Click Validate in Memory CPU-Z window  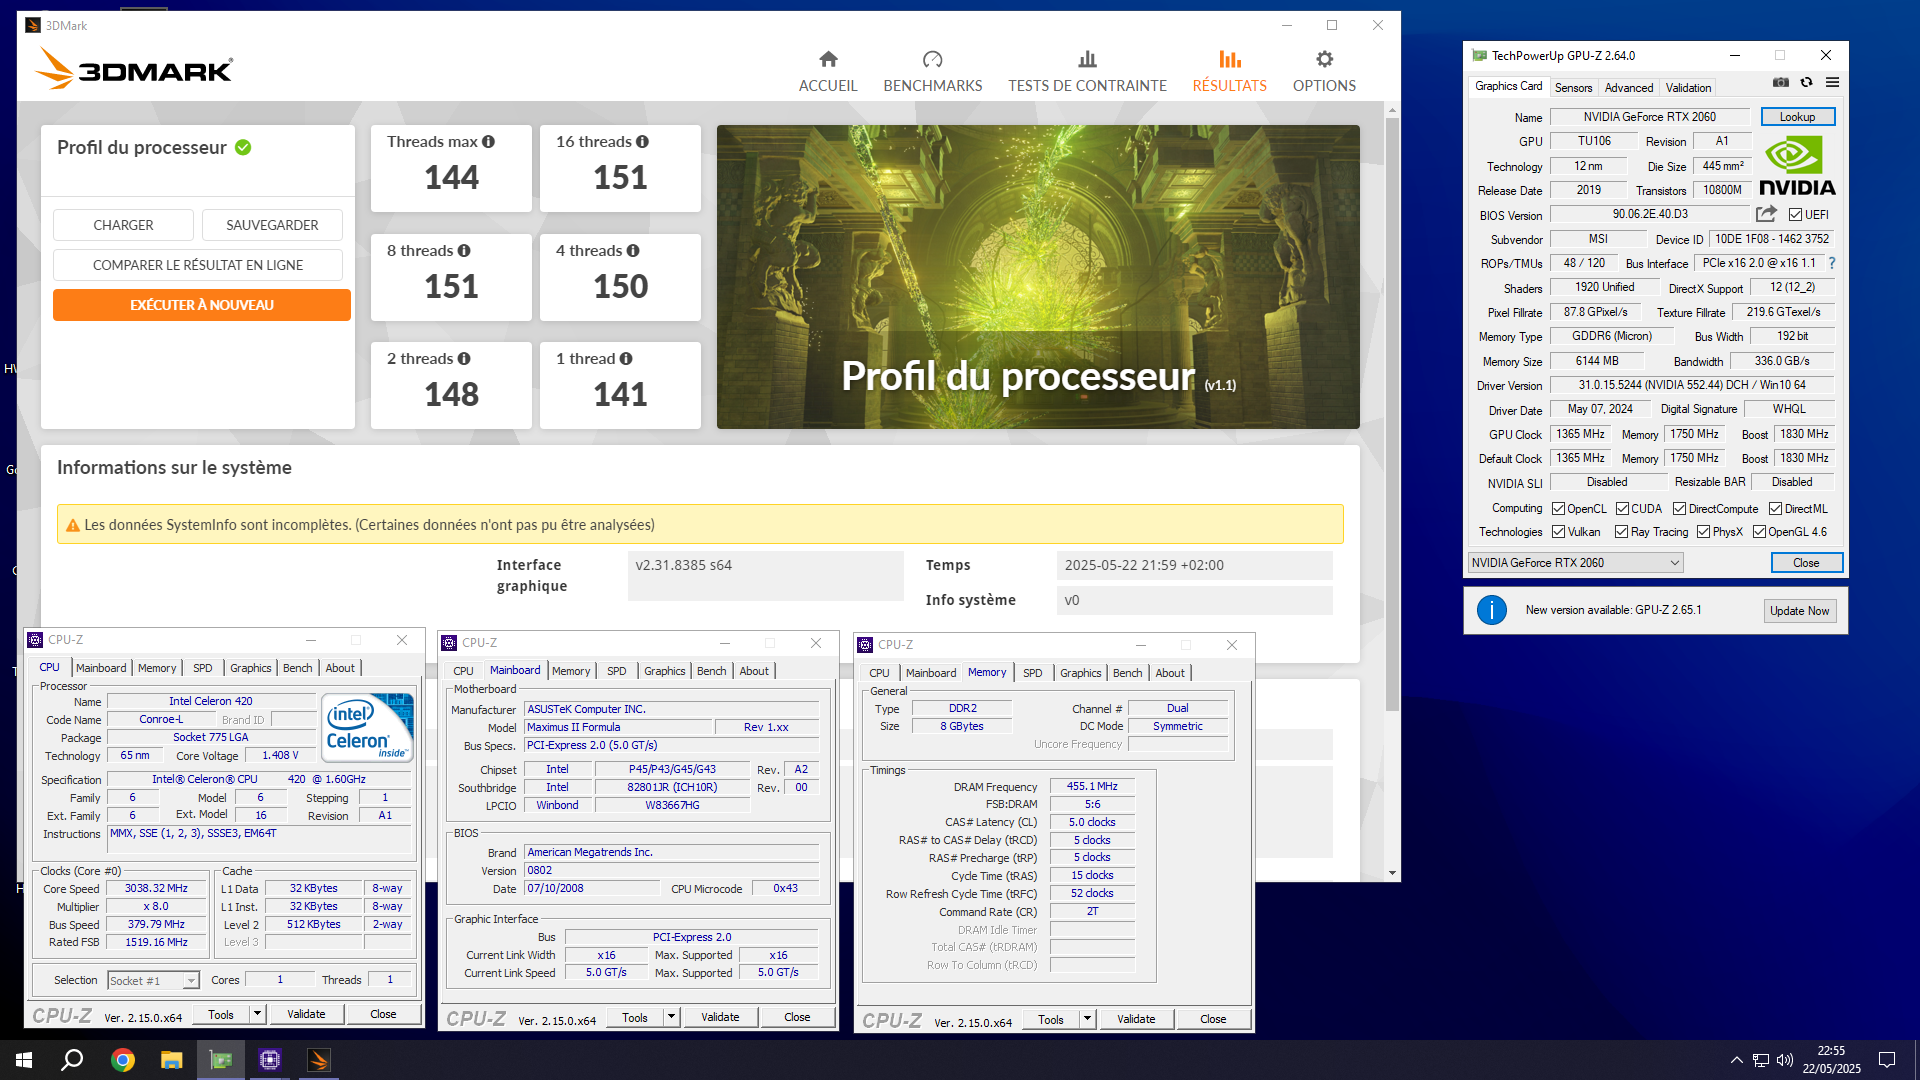pos(1136,1019)
